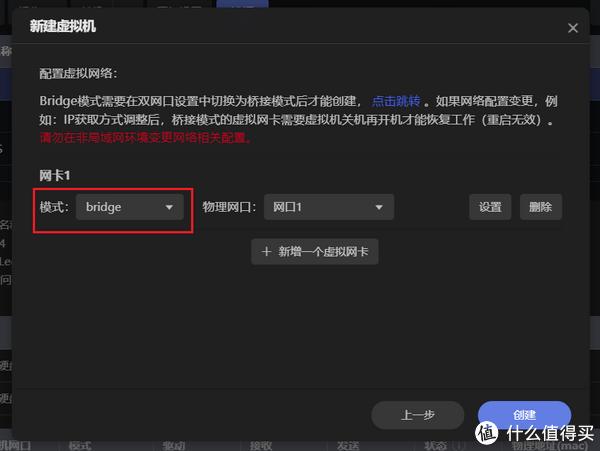Click the red warning text about 非局域网环境
600x451 pixels.
(145, 137)
